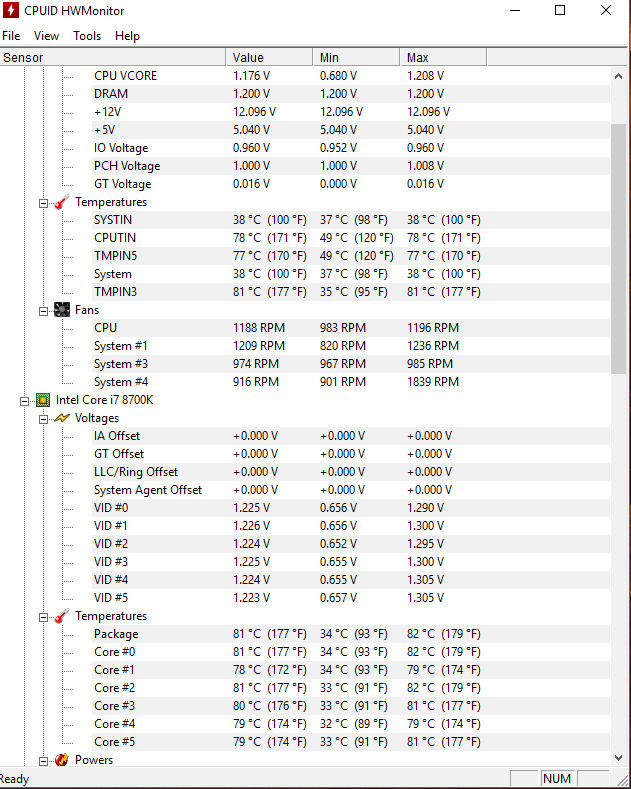
Task: Collapse the CPU core Temperatures node
Action: [x=44, y=616]
